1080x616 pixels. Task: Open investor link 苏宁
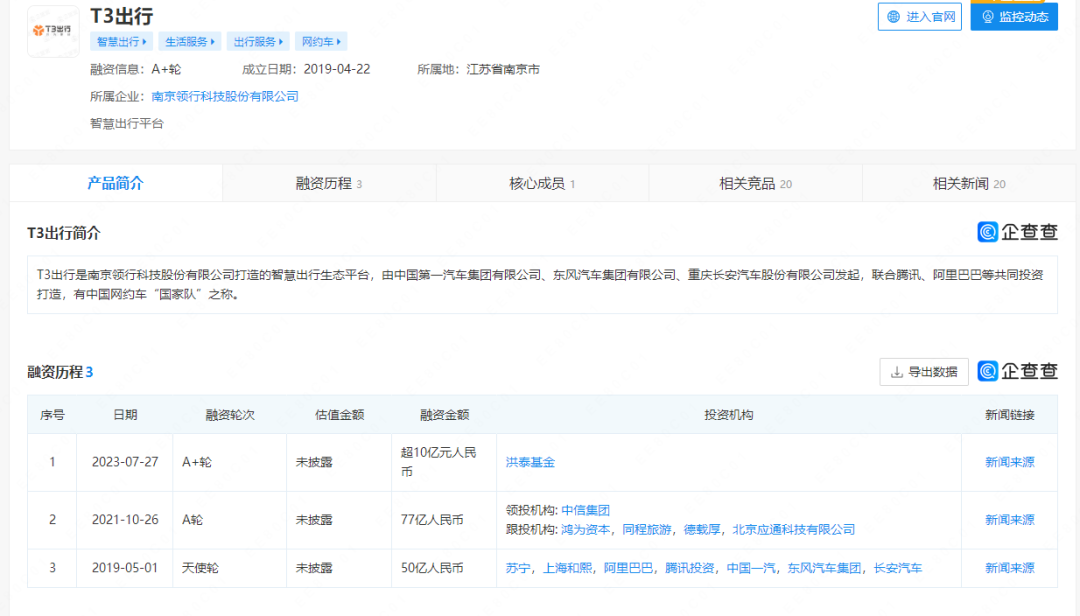coord(518,568)
